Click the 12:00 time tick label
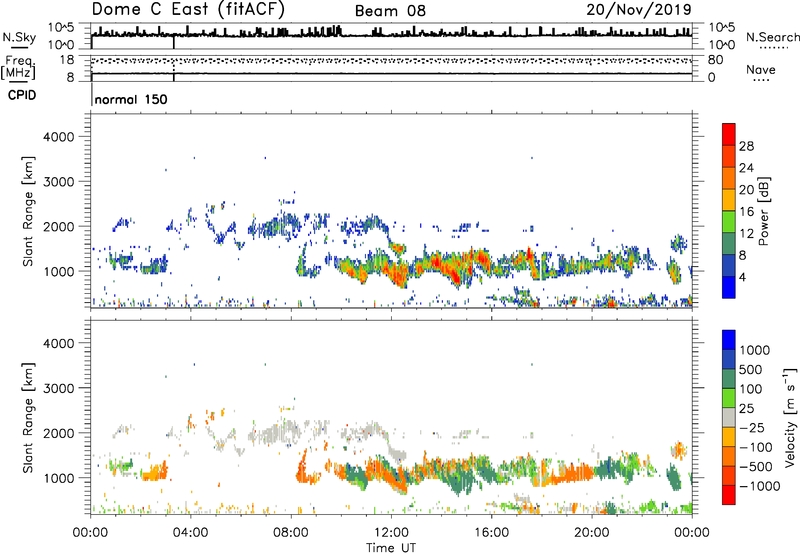Viewport: 800px width, 554px height. 391,533
